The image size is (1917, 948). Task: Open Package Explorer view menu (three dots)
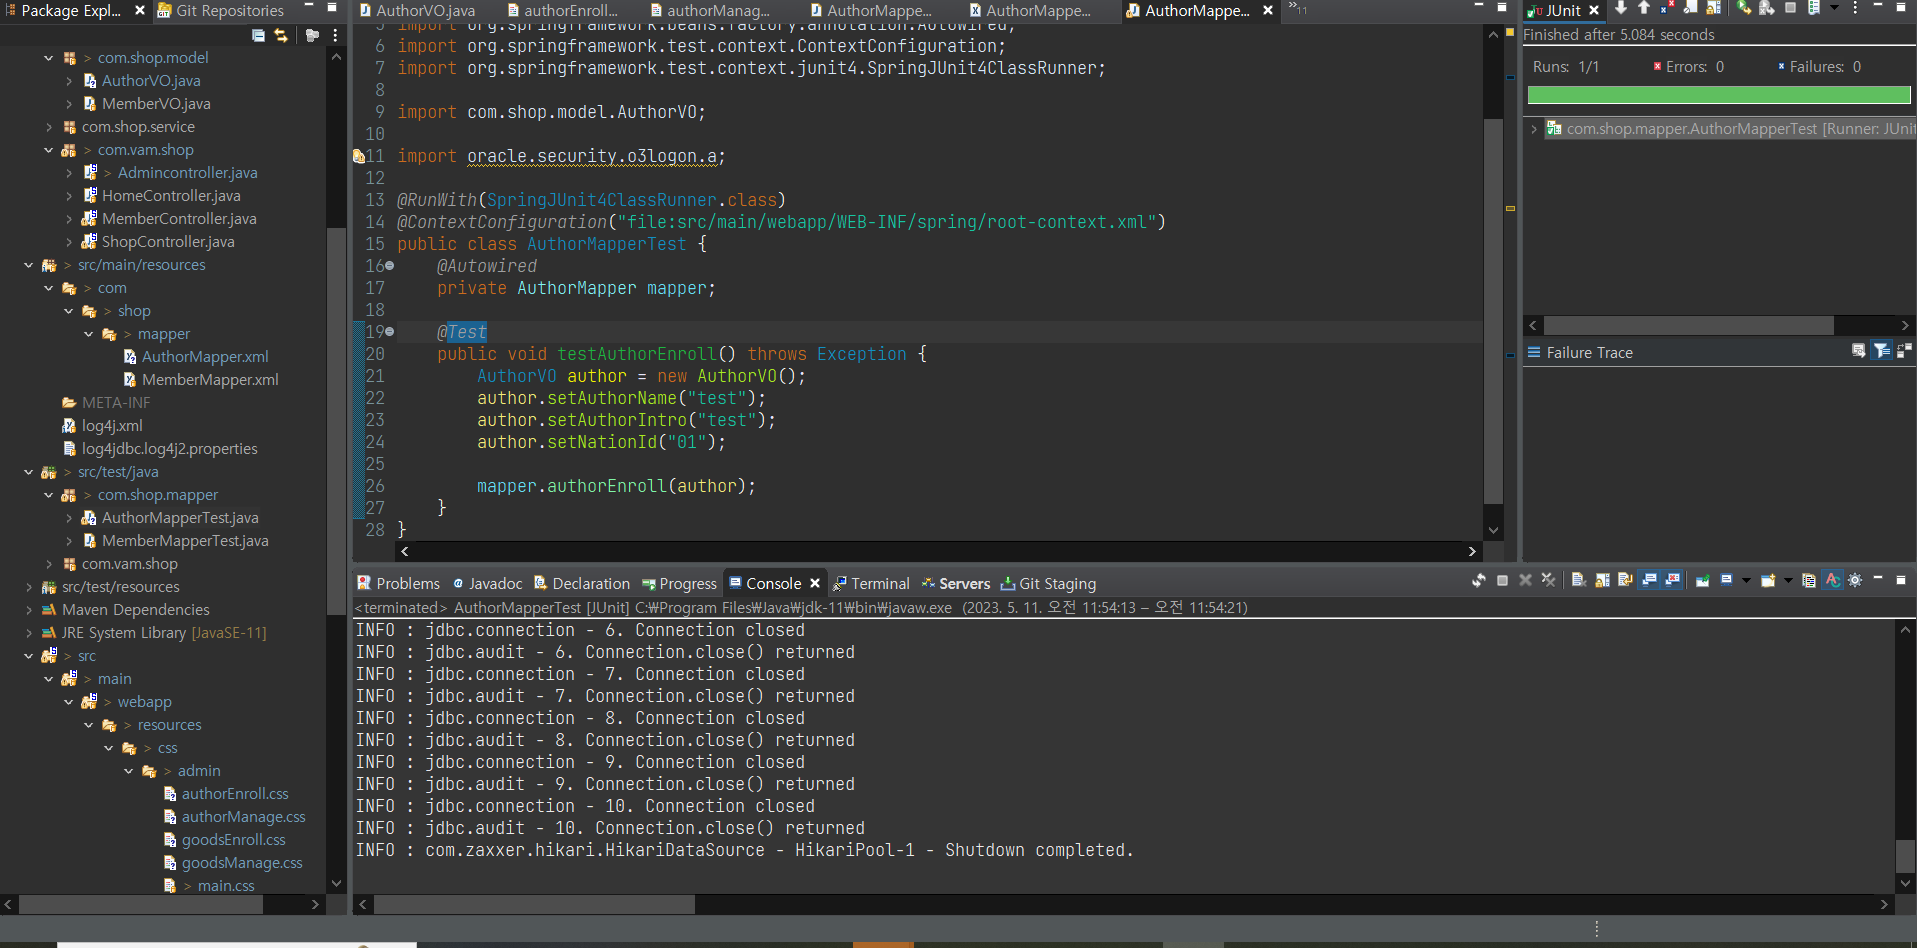click(x=335, y=35)
